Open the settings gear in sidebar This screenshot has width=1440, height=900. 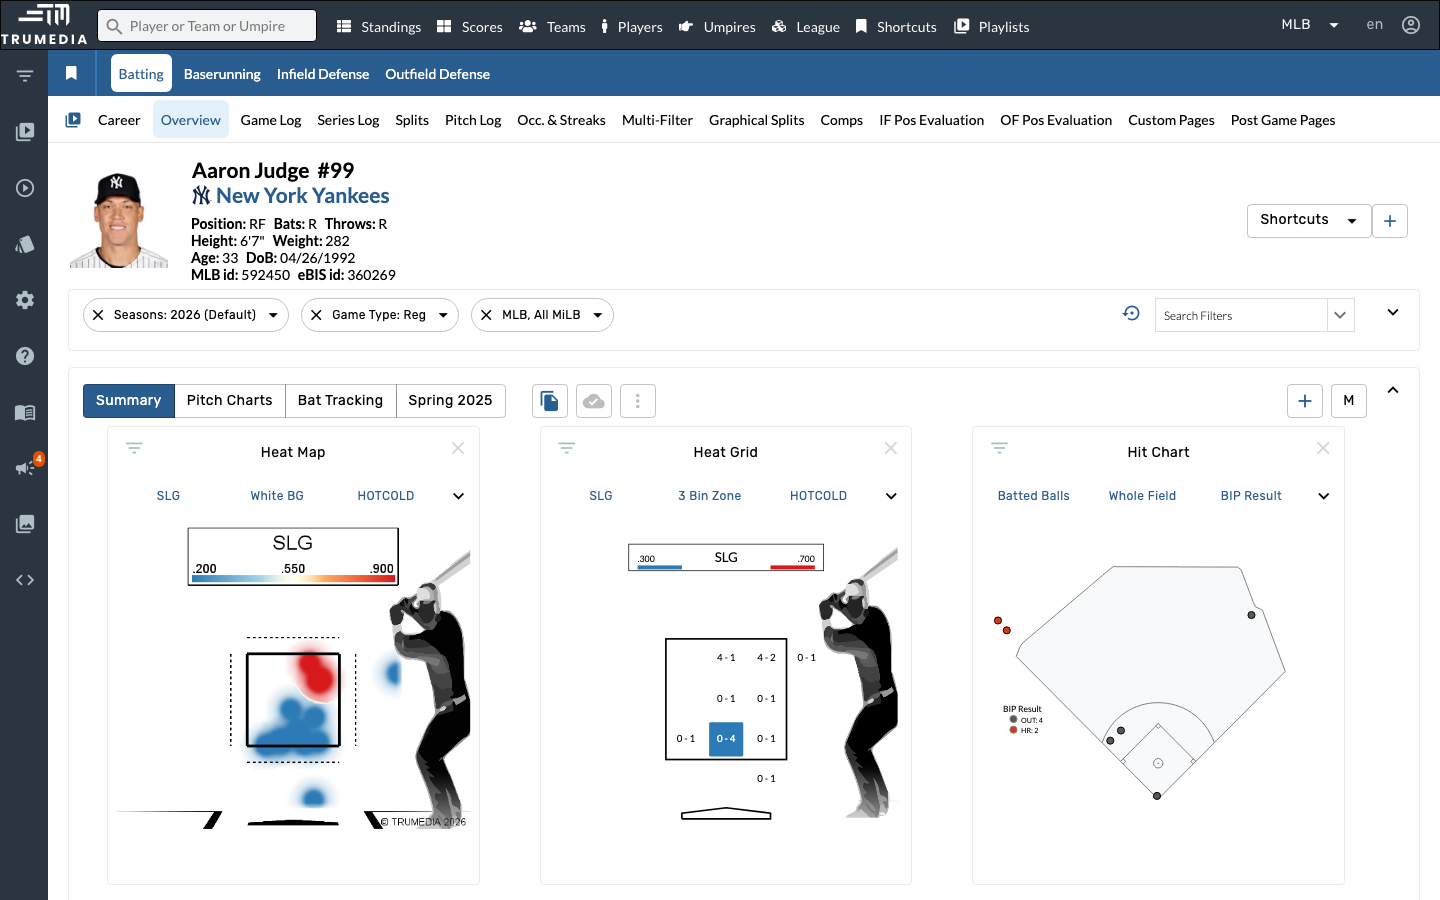[x=25, y=300]
